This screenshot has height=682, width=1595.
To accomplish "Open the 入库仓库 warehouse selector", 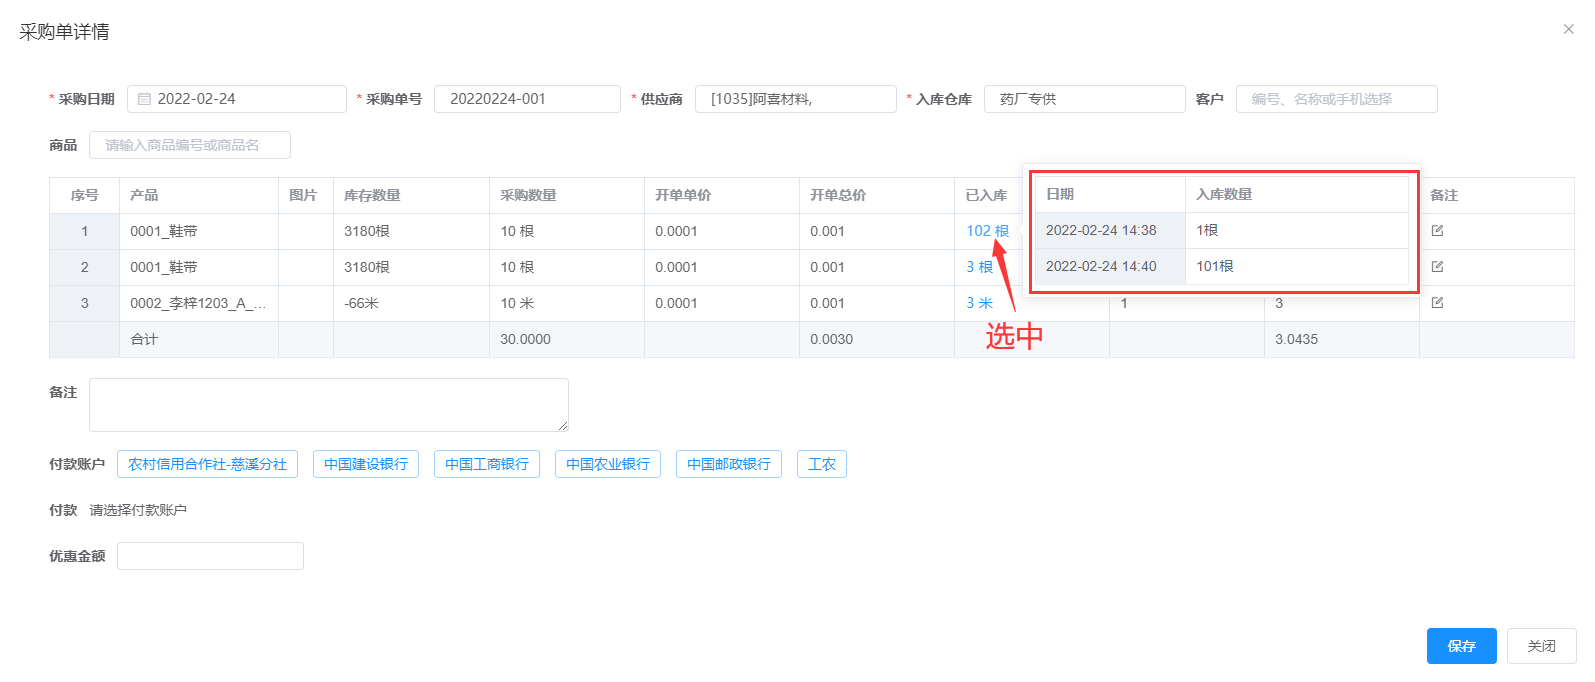I will 1084,99.
